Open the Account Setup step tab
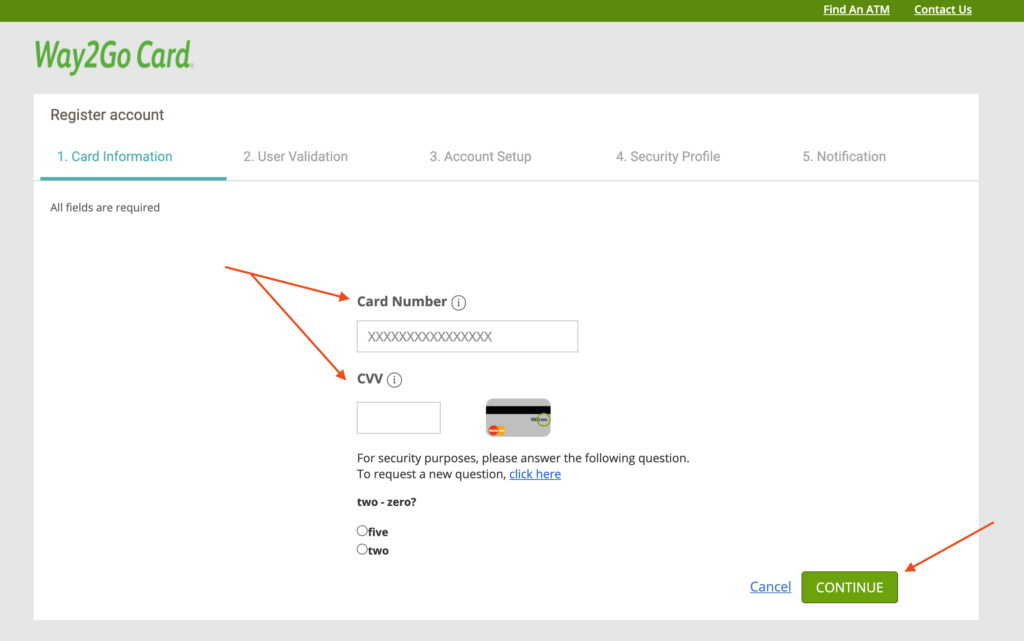Viewport: 1024px width, 641px height. tap(480, 157)
